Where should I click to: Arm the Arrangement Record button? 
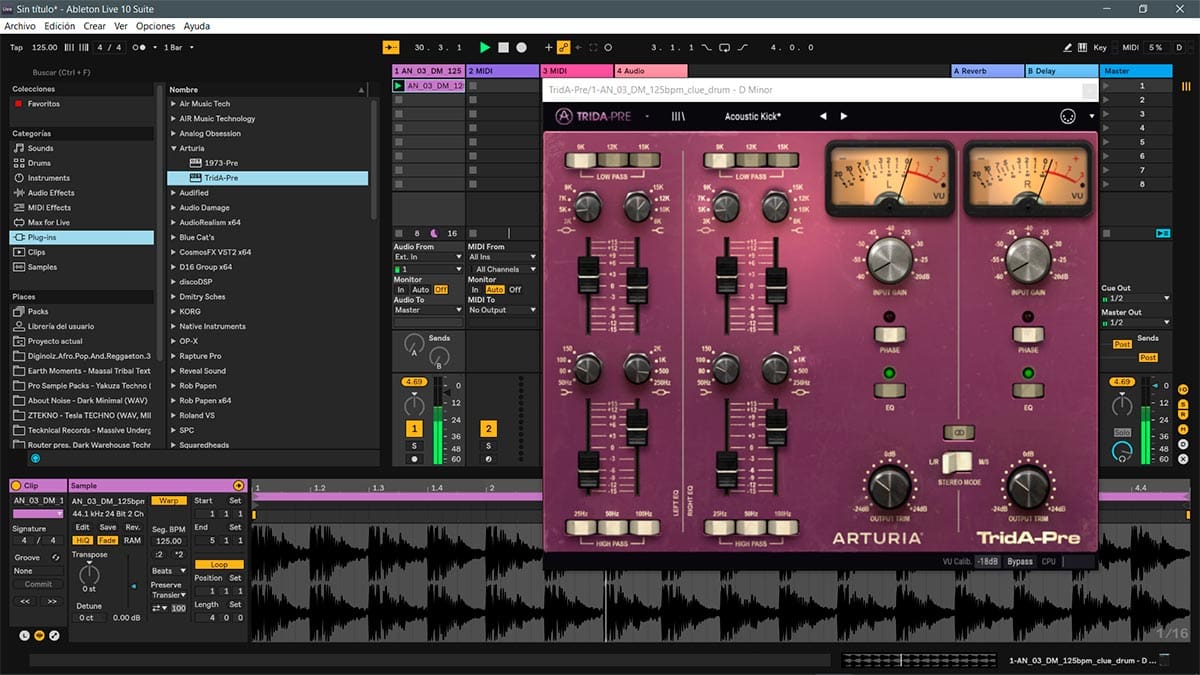[x=521, y=47]
